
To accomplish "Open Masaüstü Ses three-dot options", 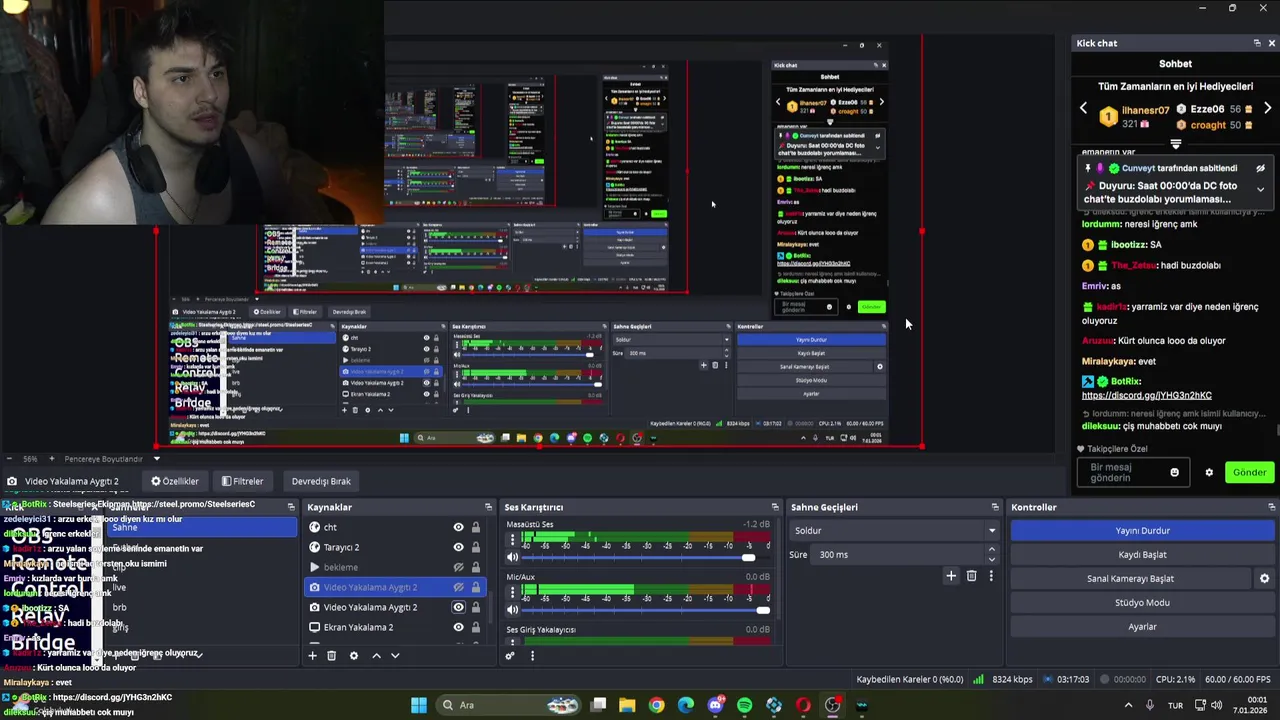I will click(513, 538).
